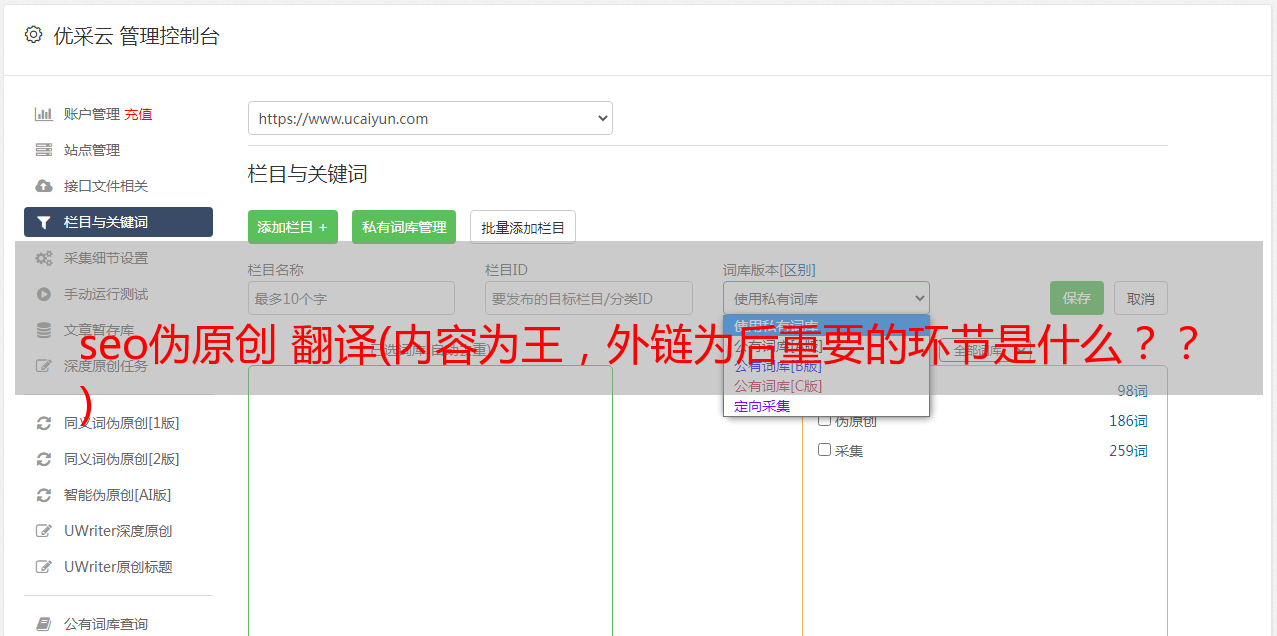Screen dimensions: 1277x636
Task: Click the 186词 count in the 伪原创 row
Action: (1128, 421)
